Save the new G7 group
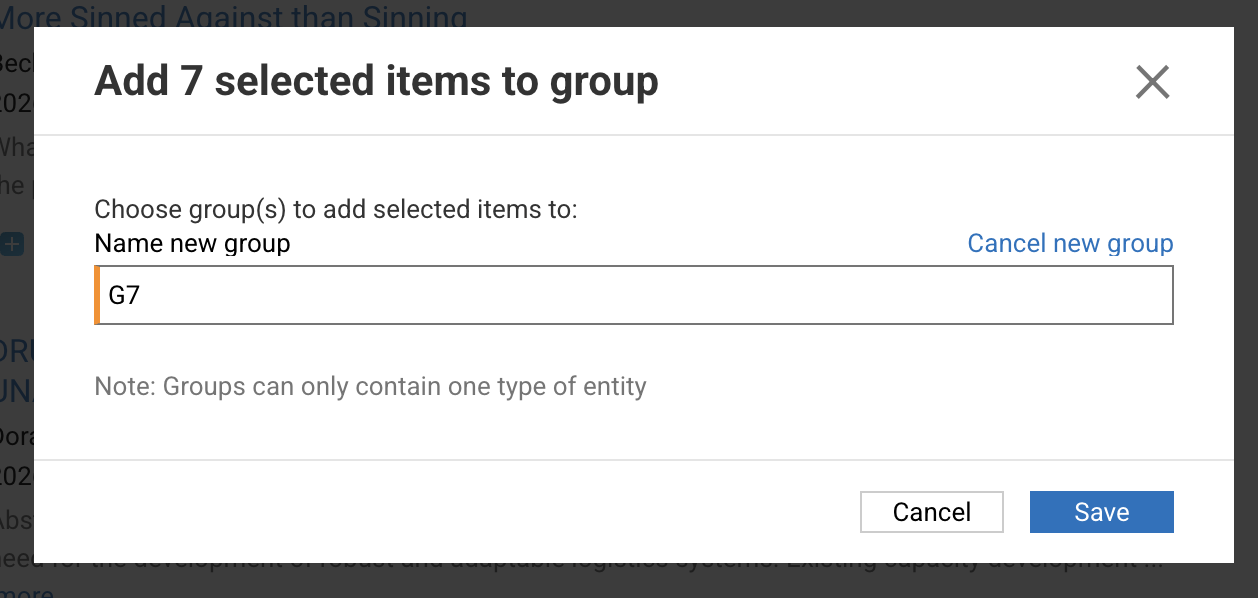 1101,512
